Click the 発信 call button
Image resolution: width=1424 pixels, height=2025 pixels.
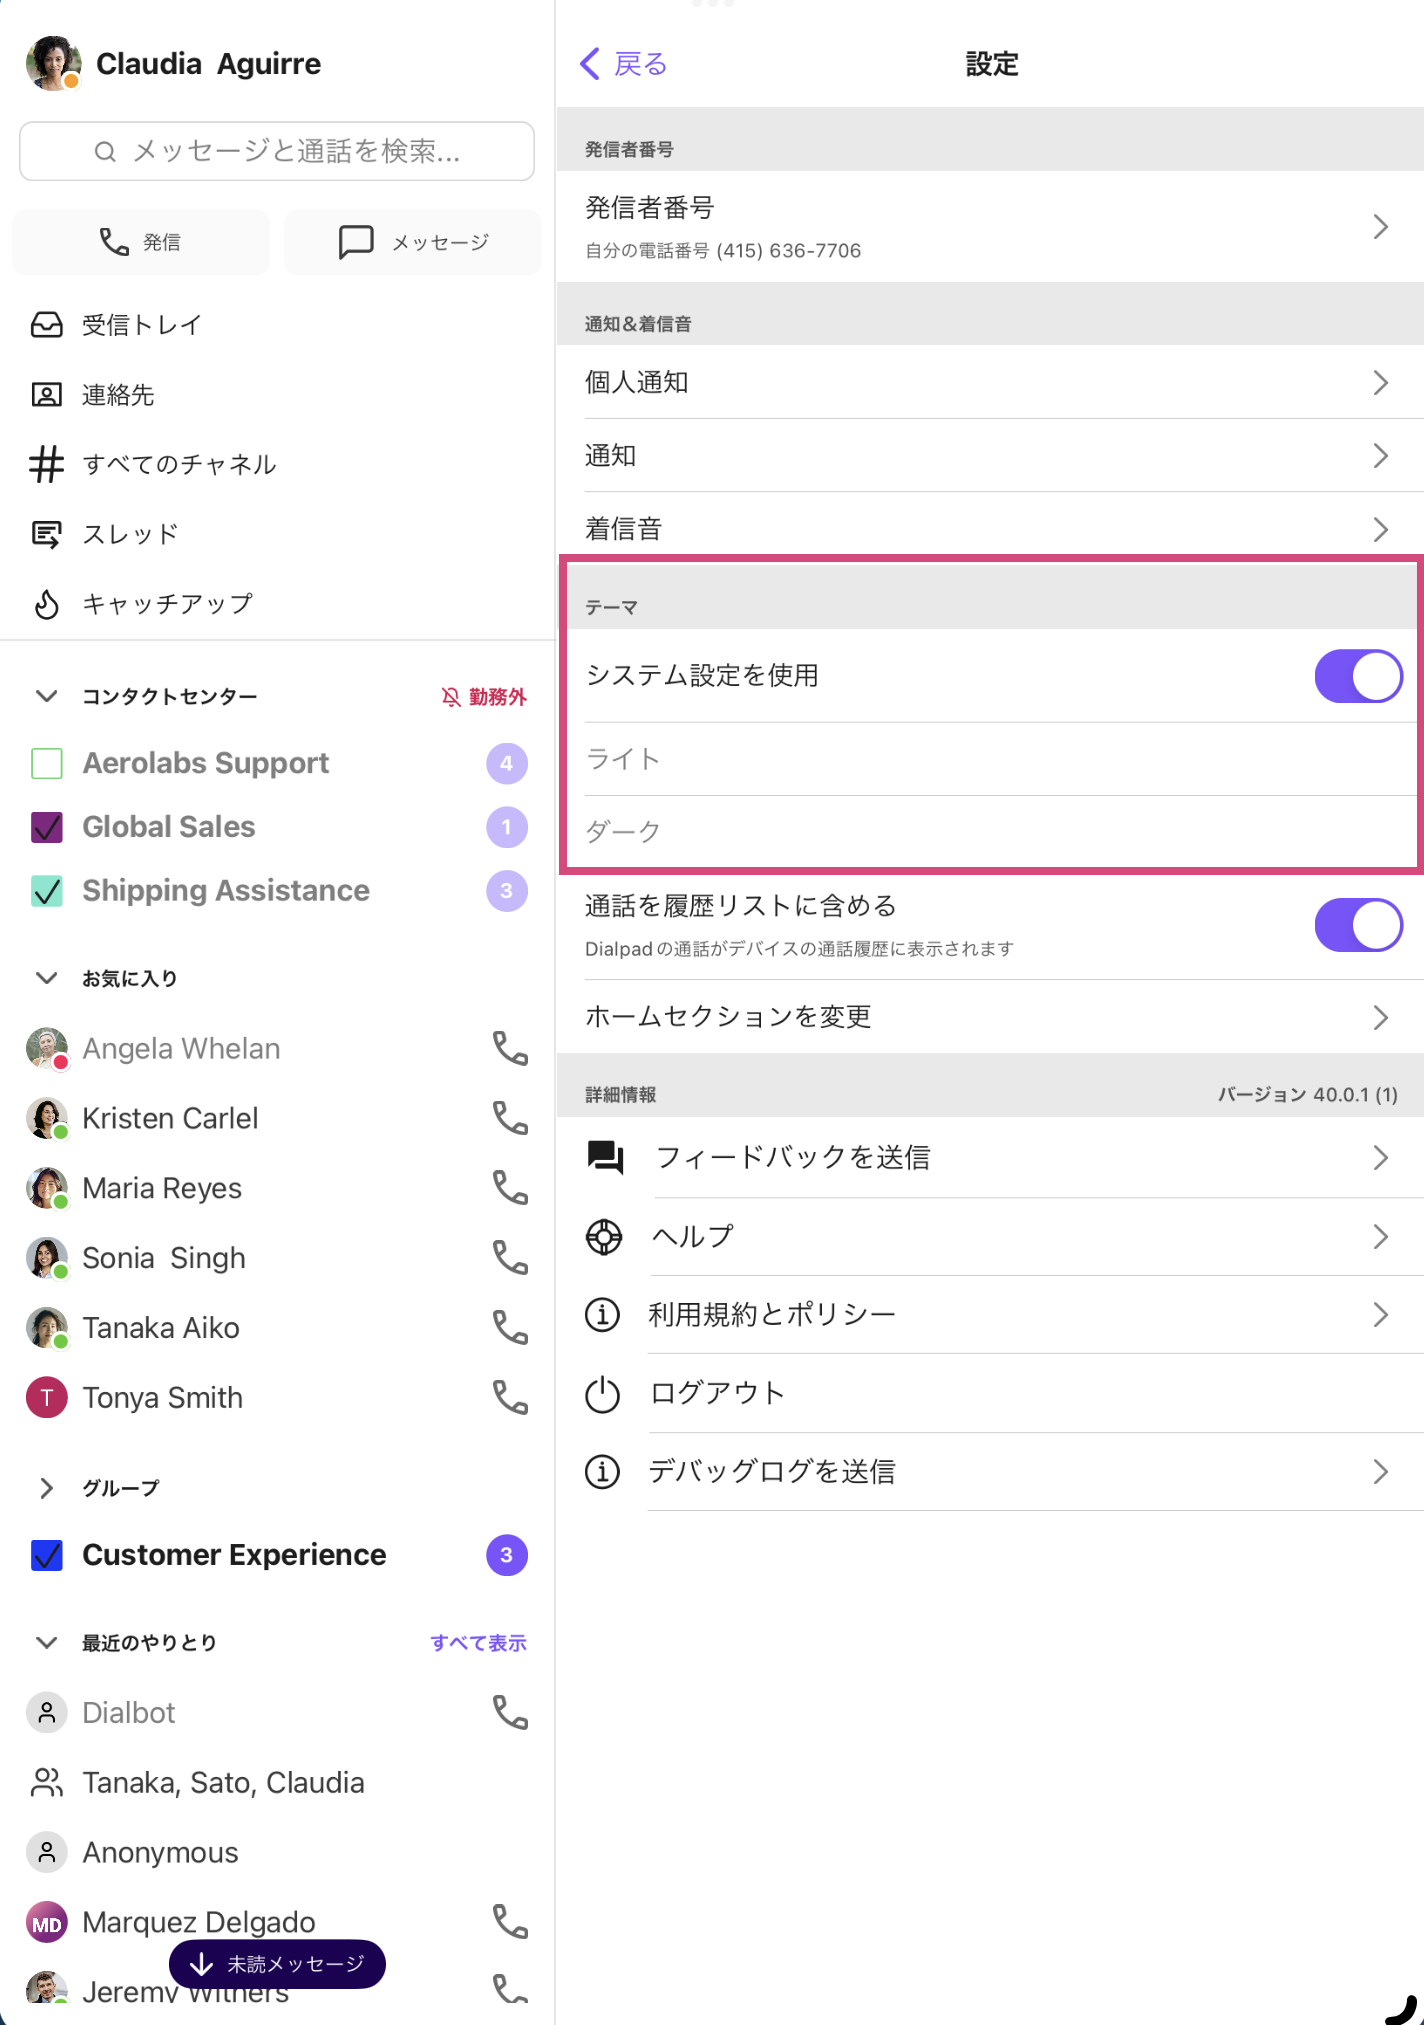click(x=141, y=242)
